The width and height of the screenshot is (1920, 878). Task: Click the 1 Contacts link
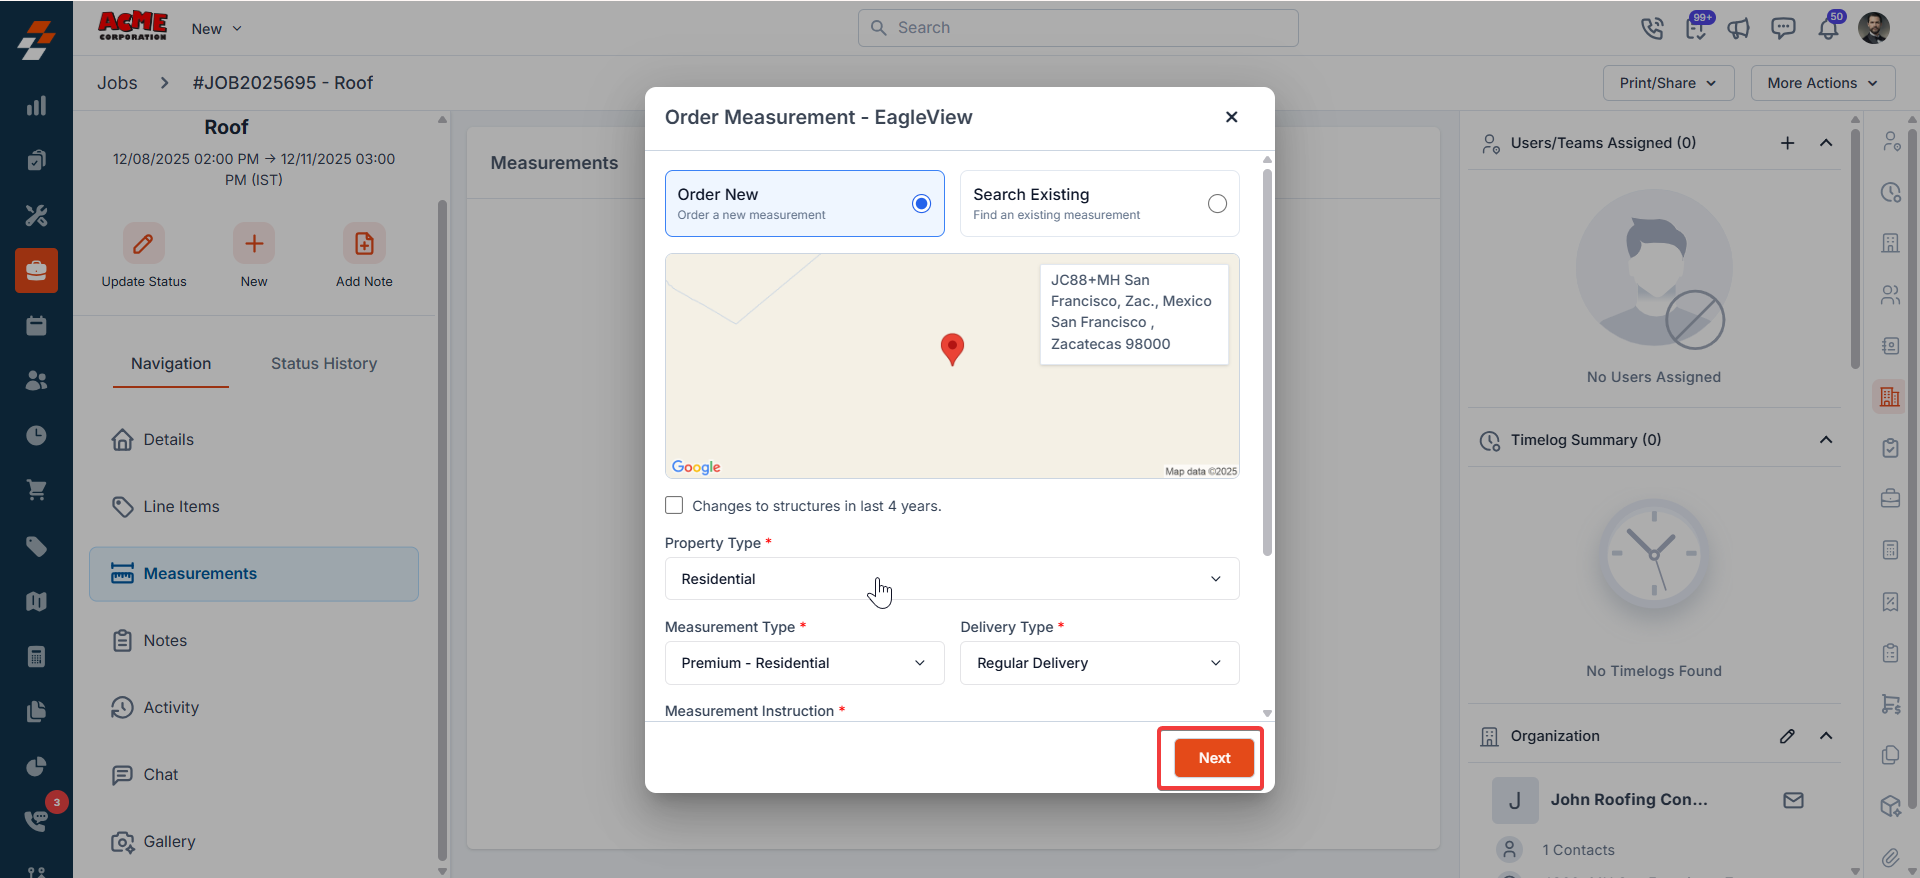(x=1578, y=850)
